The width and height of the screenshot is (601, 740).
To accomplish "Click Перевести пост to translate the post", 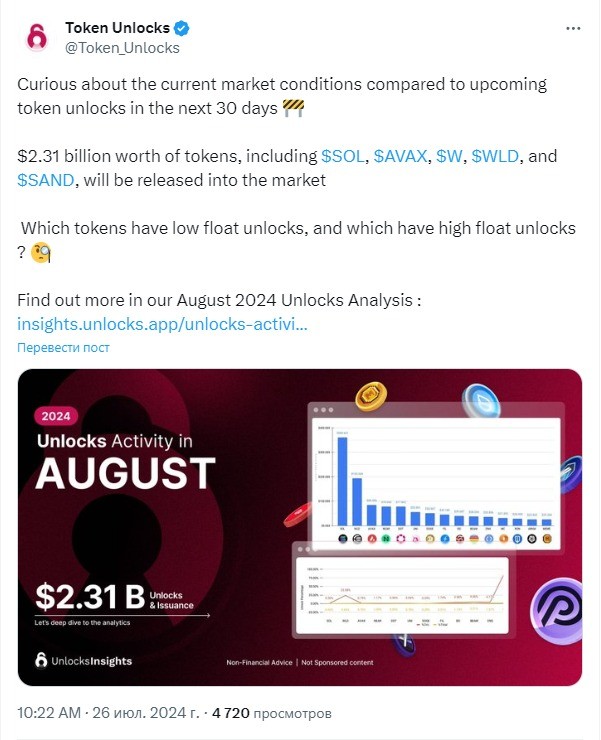I will (x=63, y=348).
